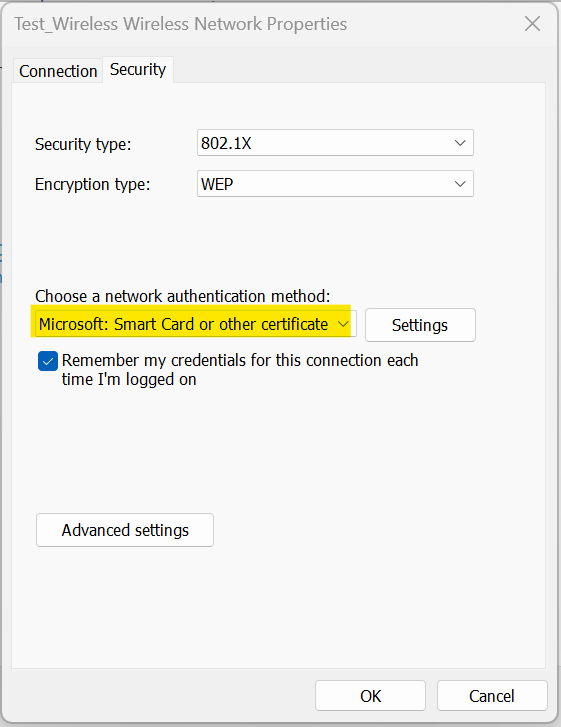561x727 pixels.
Task: Open the network authentication method dropdown
Action: tap(196, 324)
